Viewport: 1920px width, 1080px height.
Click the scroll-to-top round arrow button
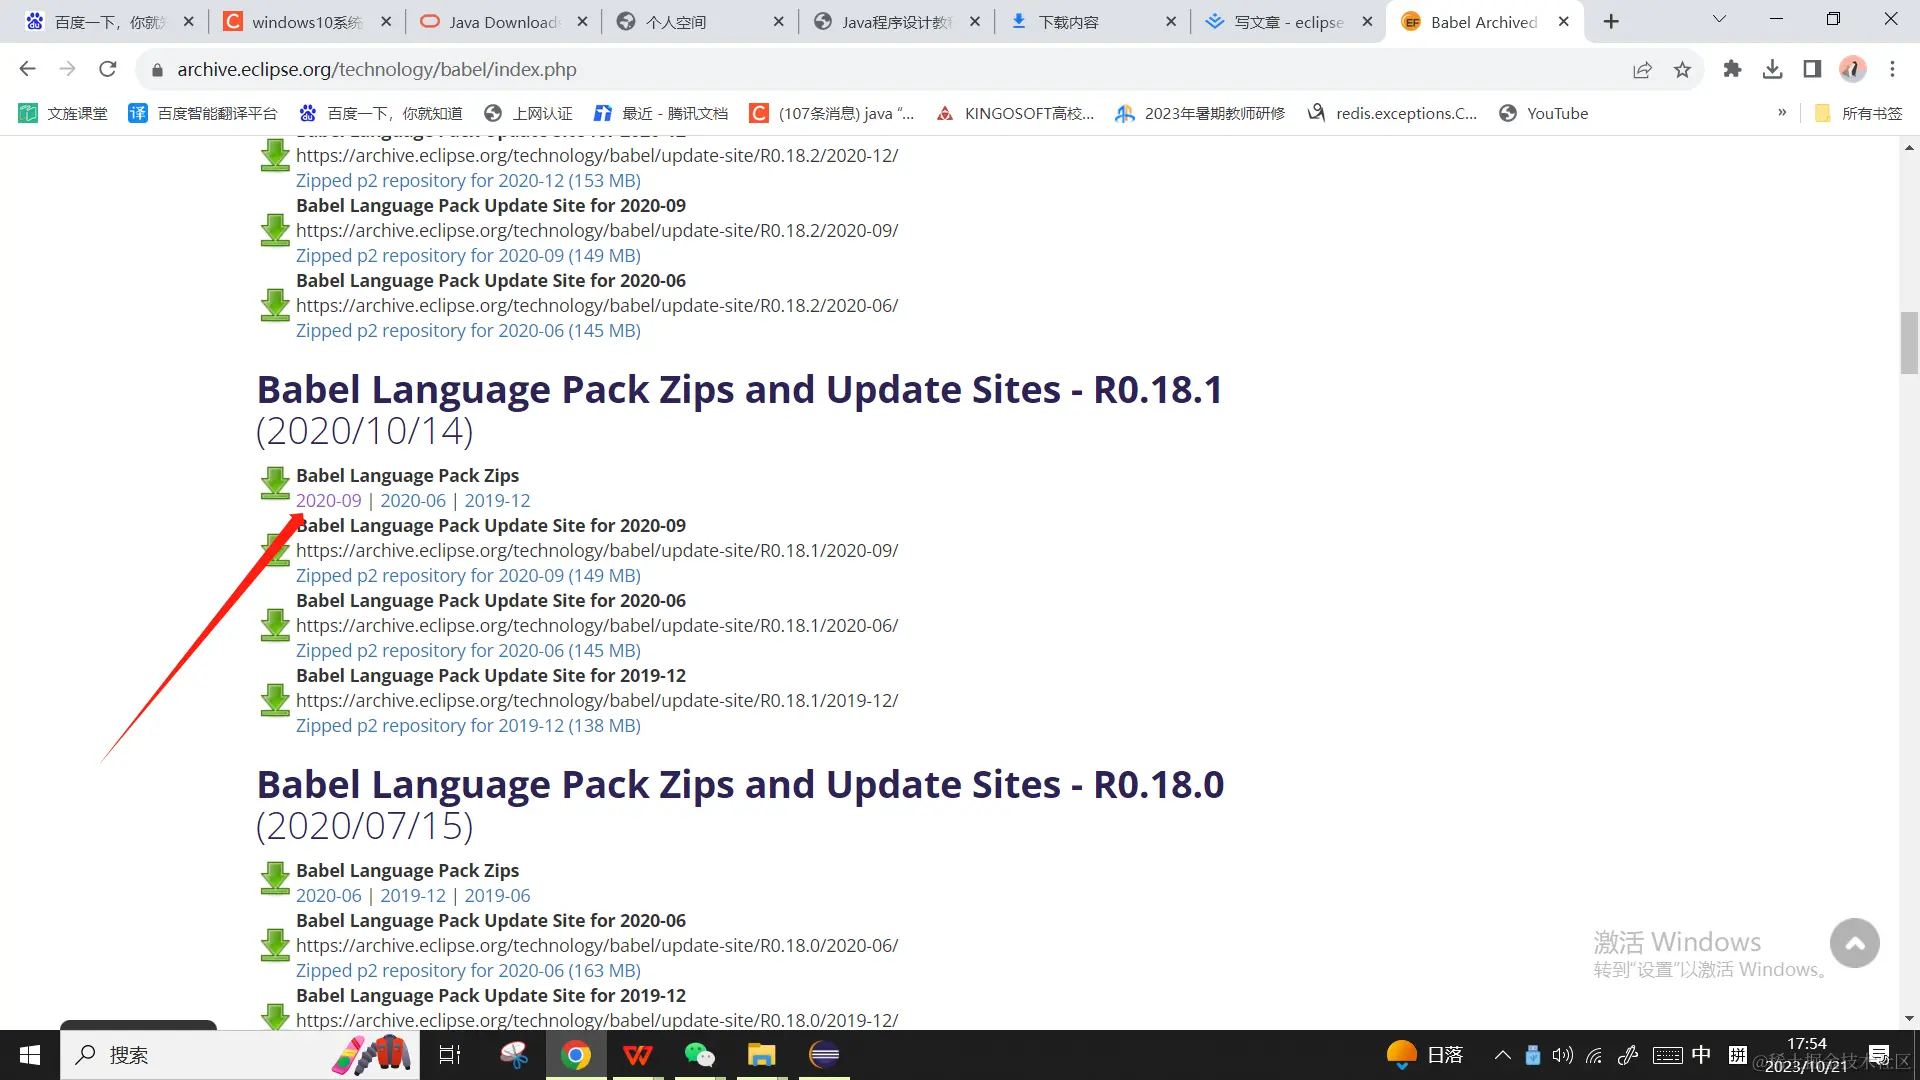1854,943
